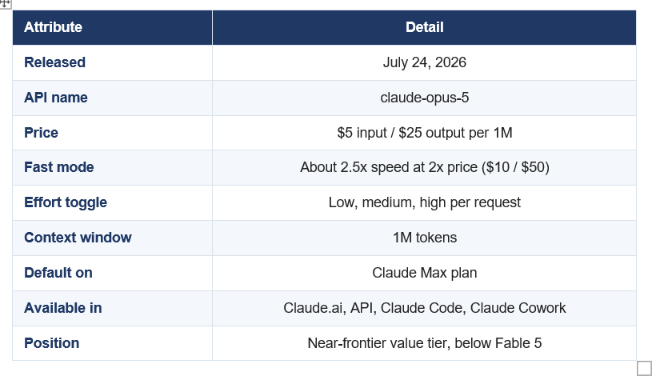Click the About 2.5x speed cell
The image size is (660, 385).
point(424,167)
